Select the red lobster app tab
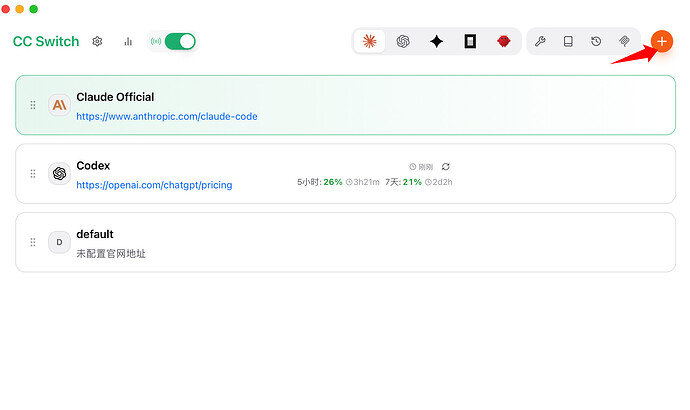The width and height of the screenshot is (690, 410). tap(503, 41)
